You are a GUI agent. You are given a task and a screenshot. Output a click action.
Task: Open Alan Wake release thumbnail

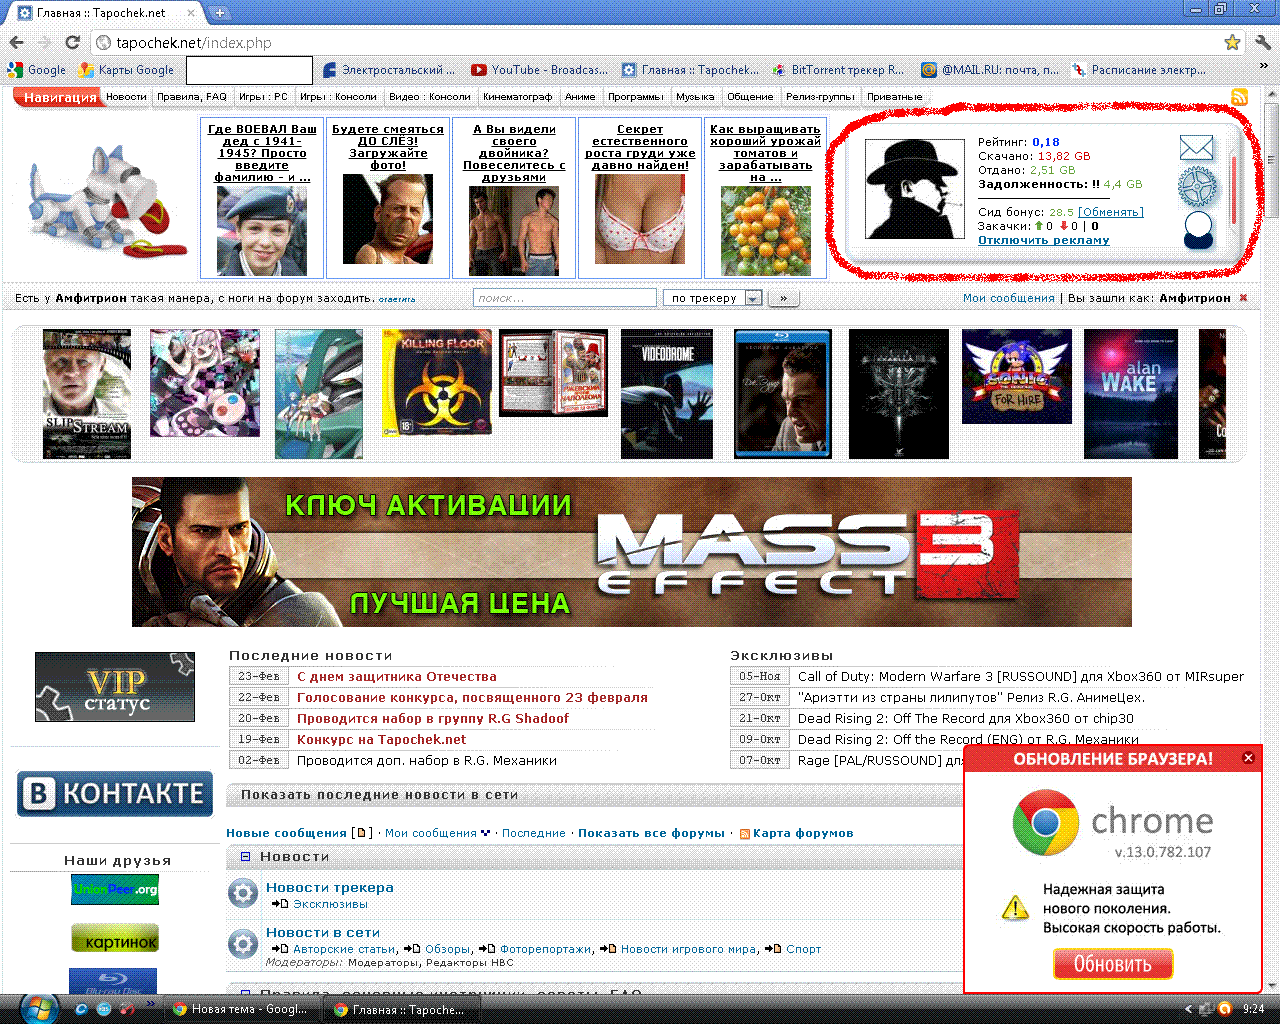pos(1131,394)
